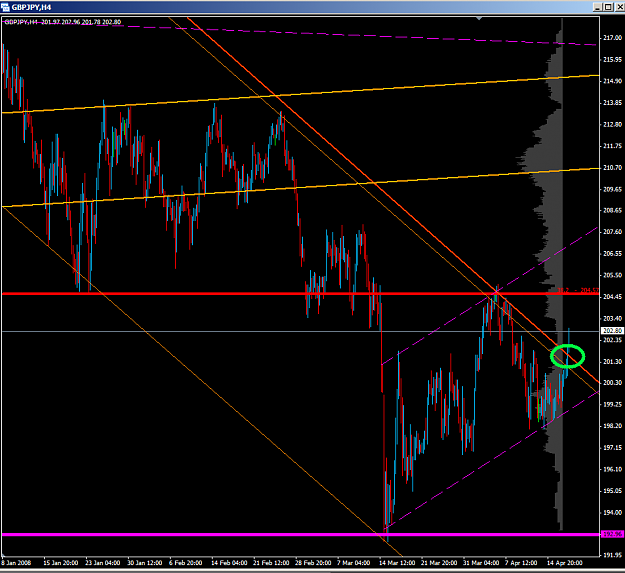The image size is (625, 573).
Task: Click the 196.10 price scale label
Action: [x=612, y=469]
